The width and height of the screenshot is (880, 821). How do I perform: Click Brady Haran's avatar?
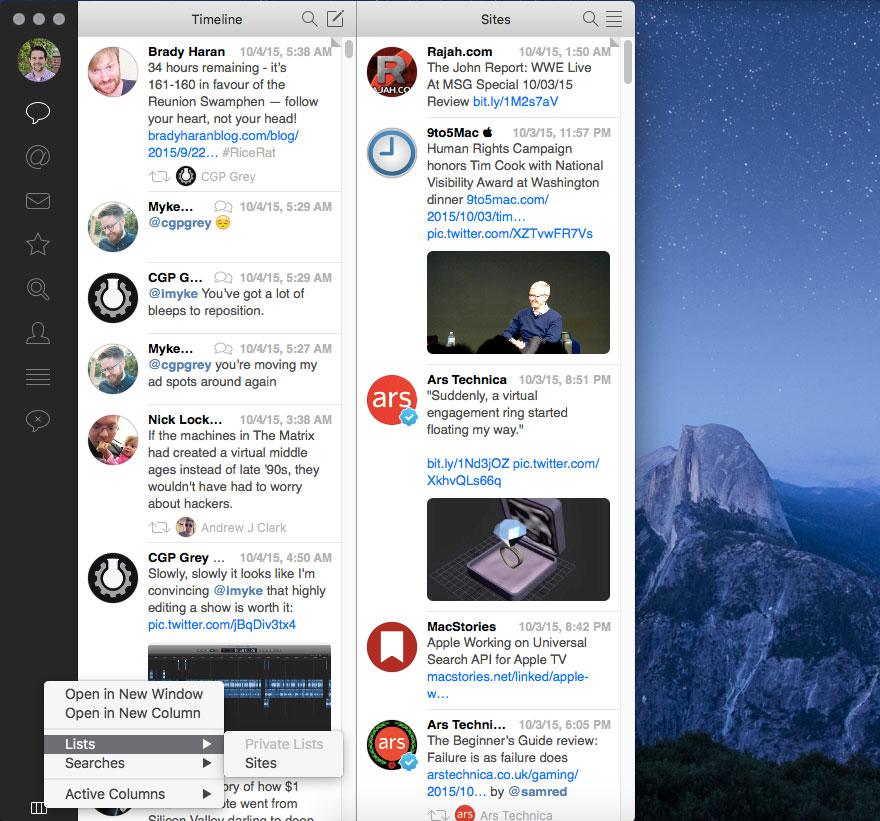click(113, 72)
